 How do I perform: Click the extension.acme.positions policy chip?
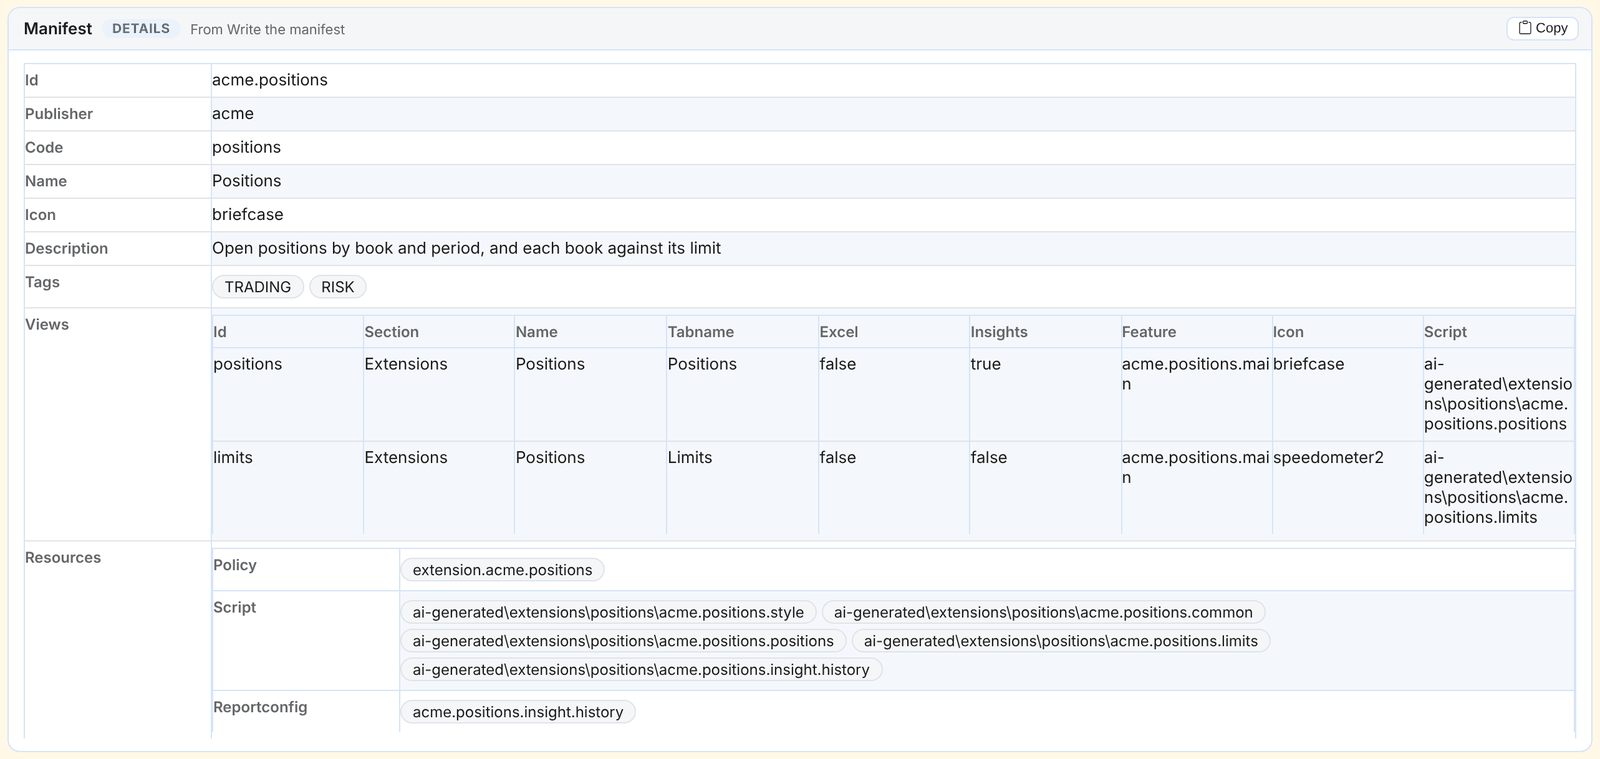click(502, 570)
